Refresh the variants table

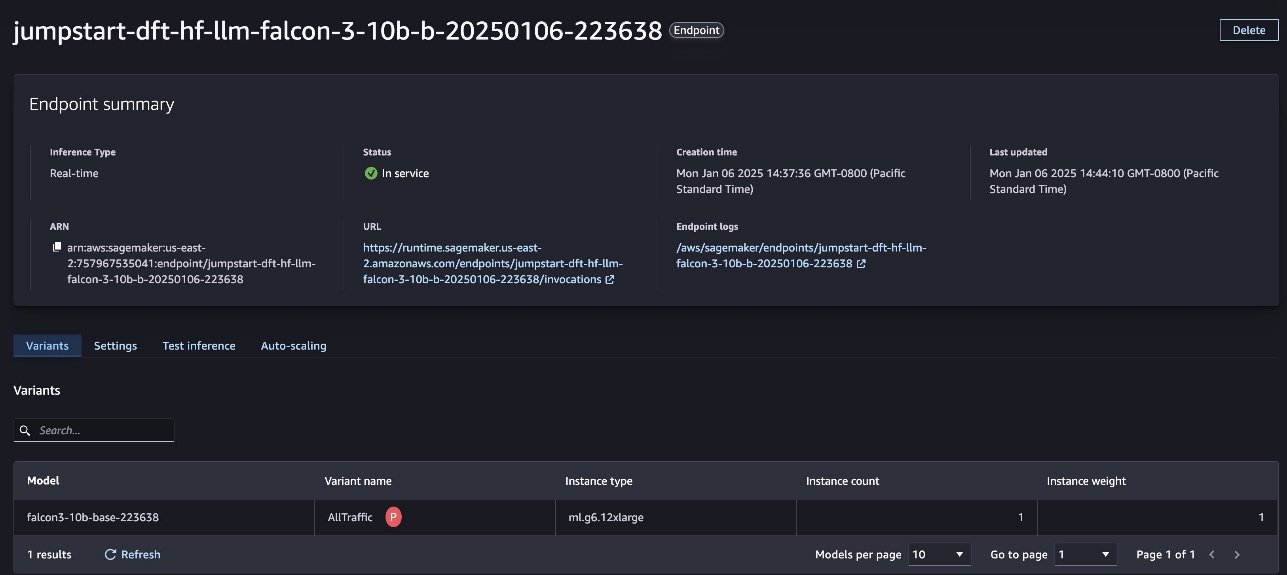(132, 554)
